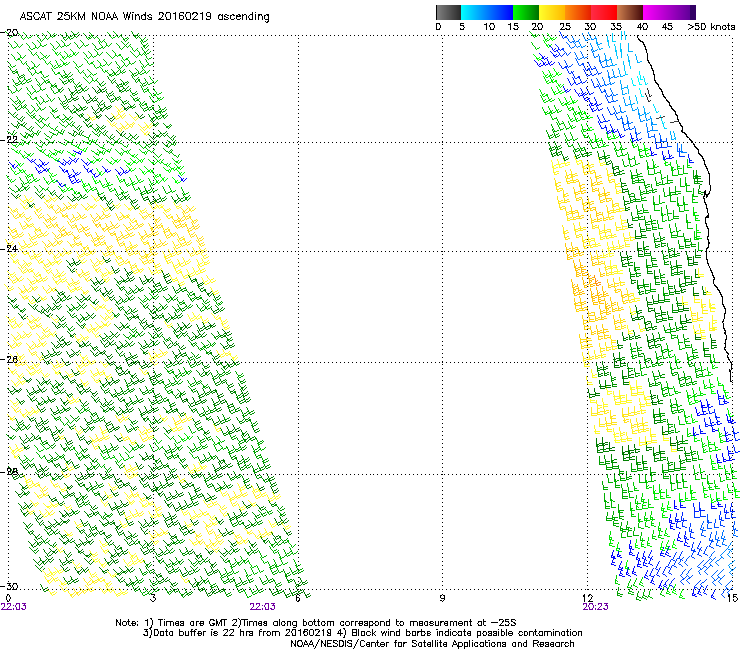Click the green 15-20 knots color segment
Image resolution: width=740 pixels, height=650 pixels.
click(x=526, y=12)
